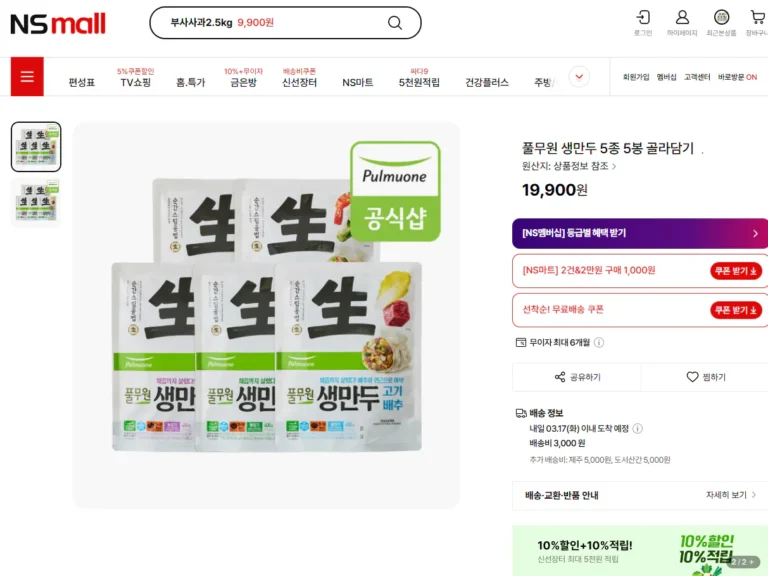Open the red hamburger category menu
This screenshot has width=768, height=576.
tap(27, 77)
